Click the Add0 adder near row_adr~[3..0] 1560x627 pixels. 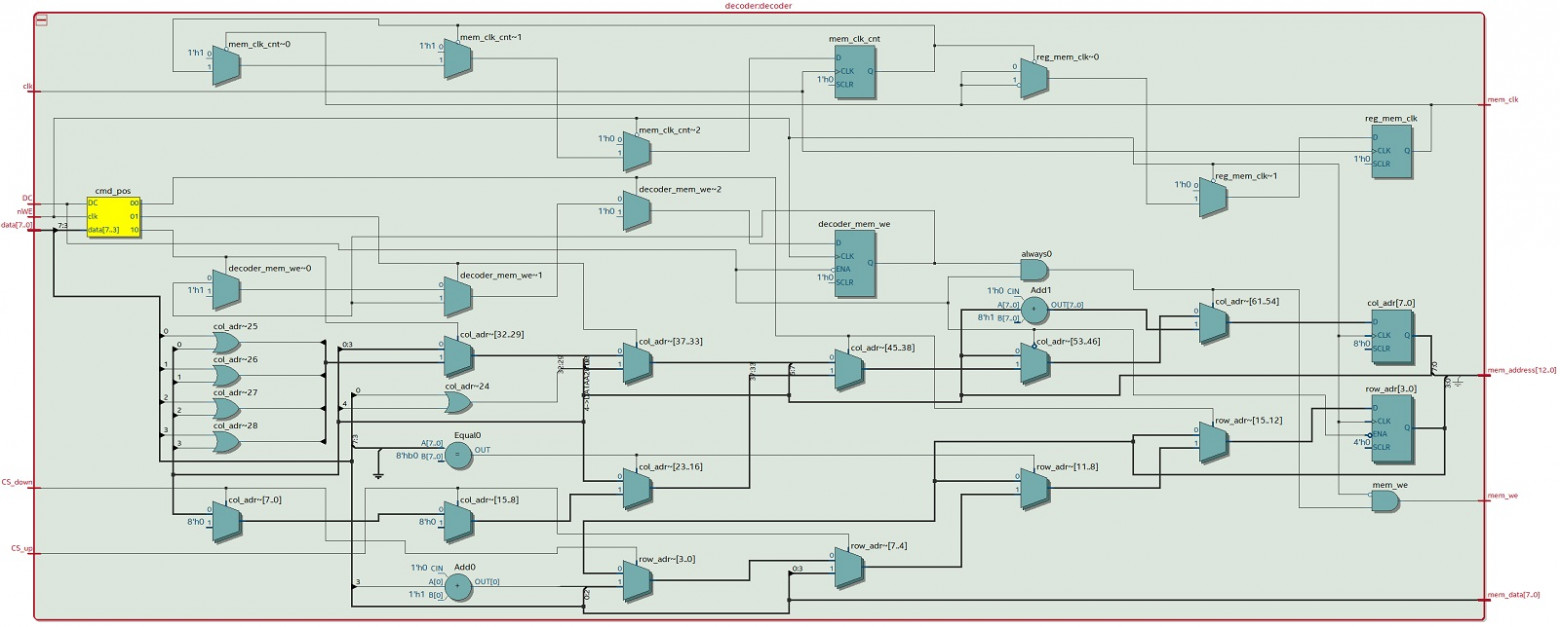coord(459,586)
